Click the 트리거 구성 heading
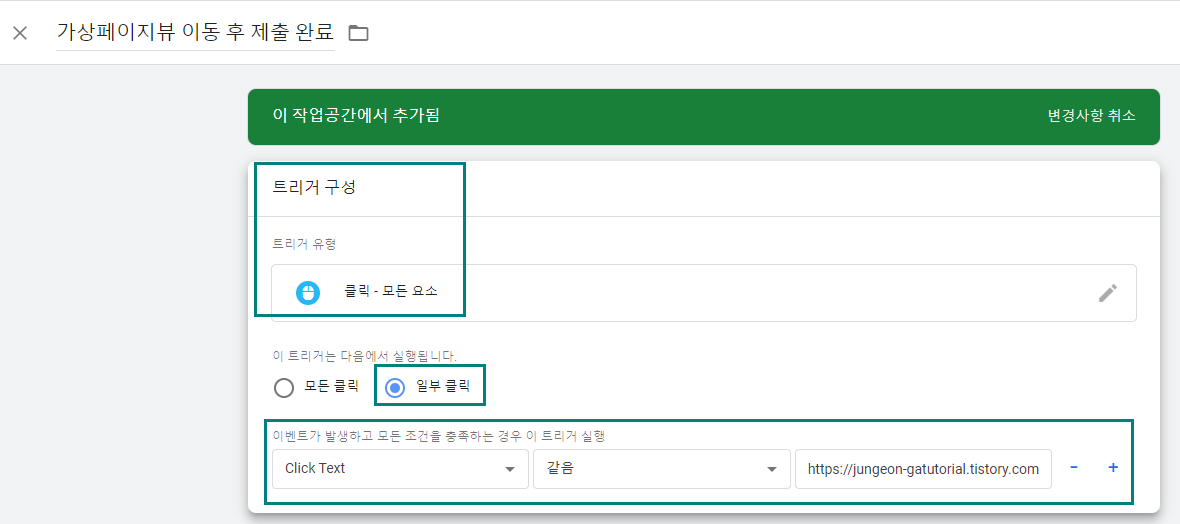This screenshot has height=524, width=1180. point(314,187)
